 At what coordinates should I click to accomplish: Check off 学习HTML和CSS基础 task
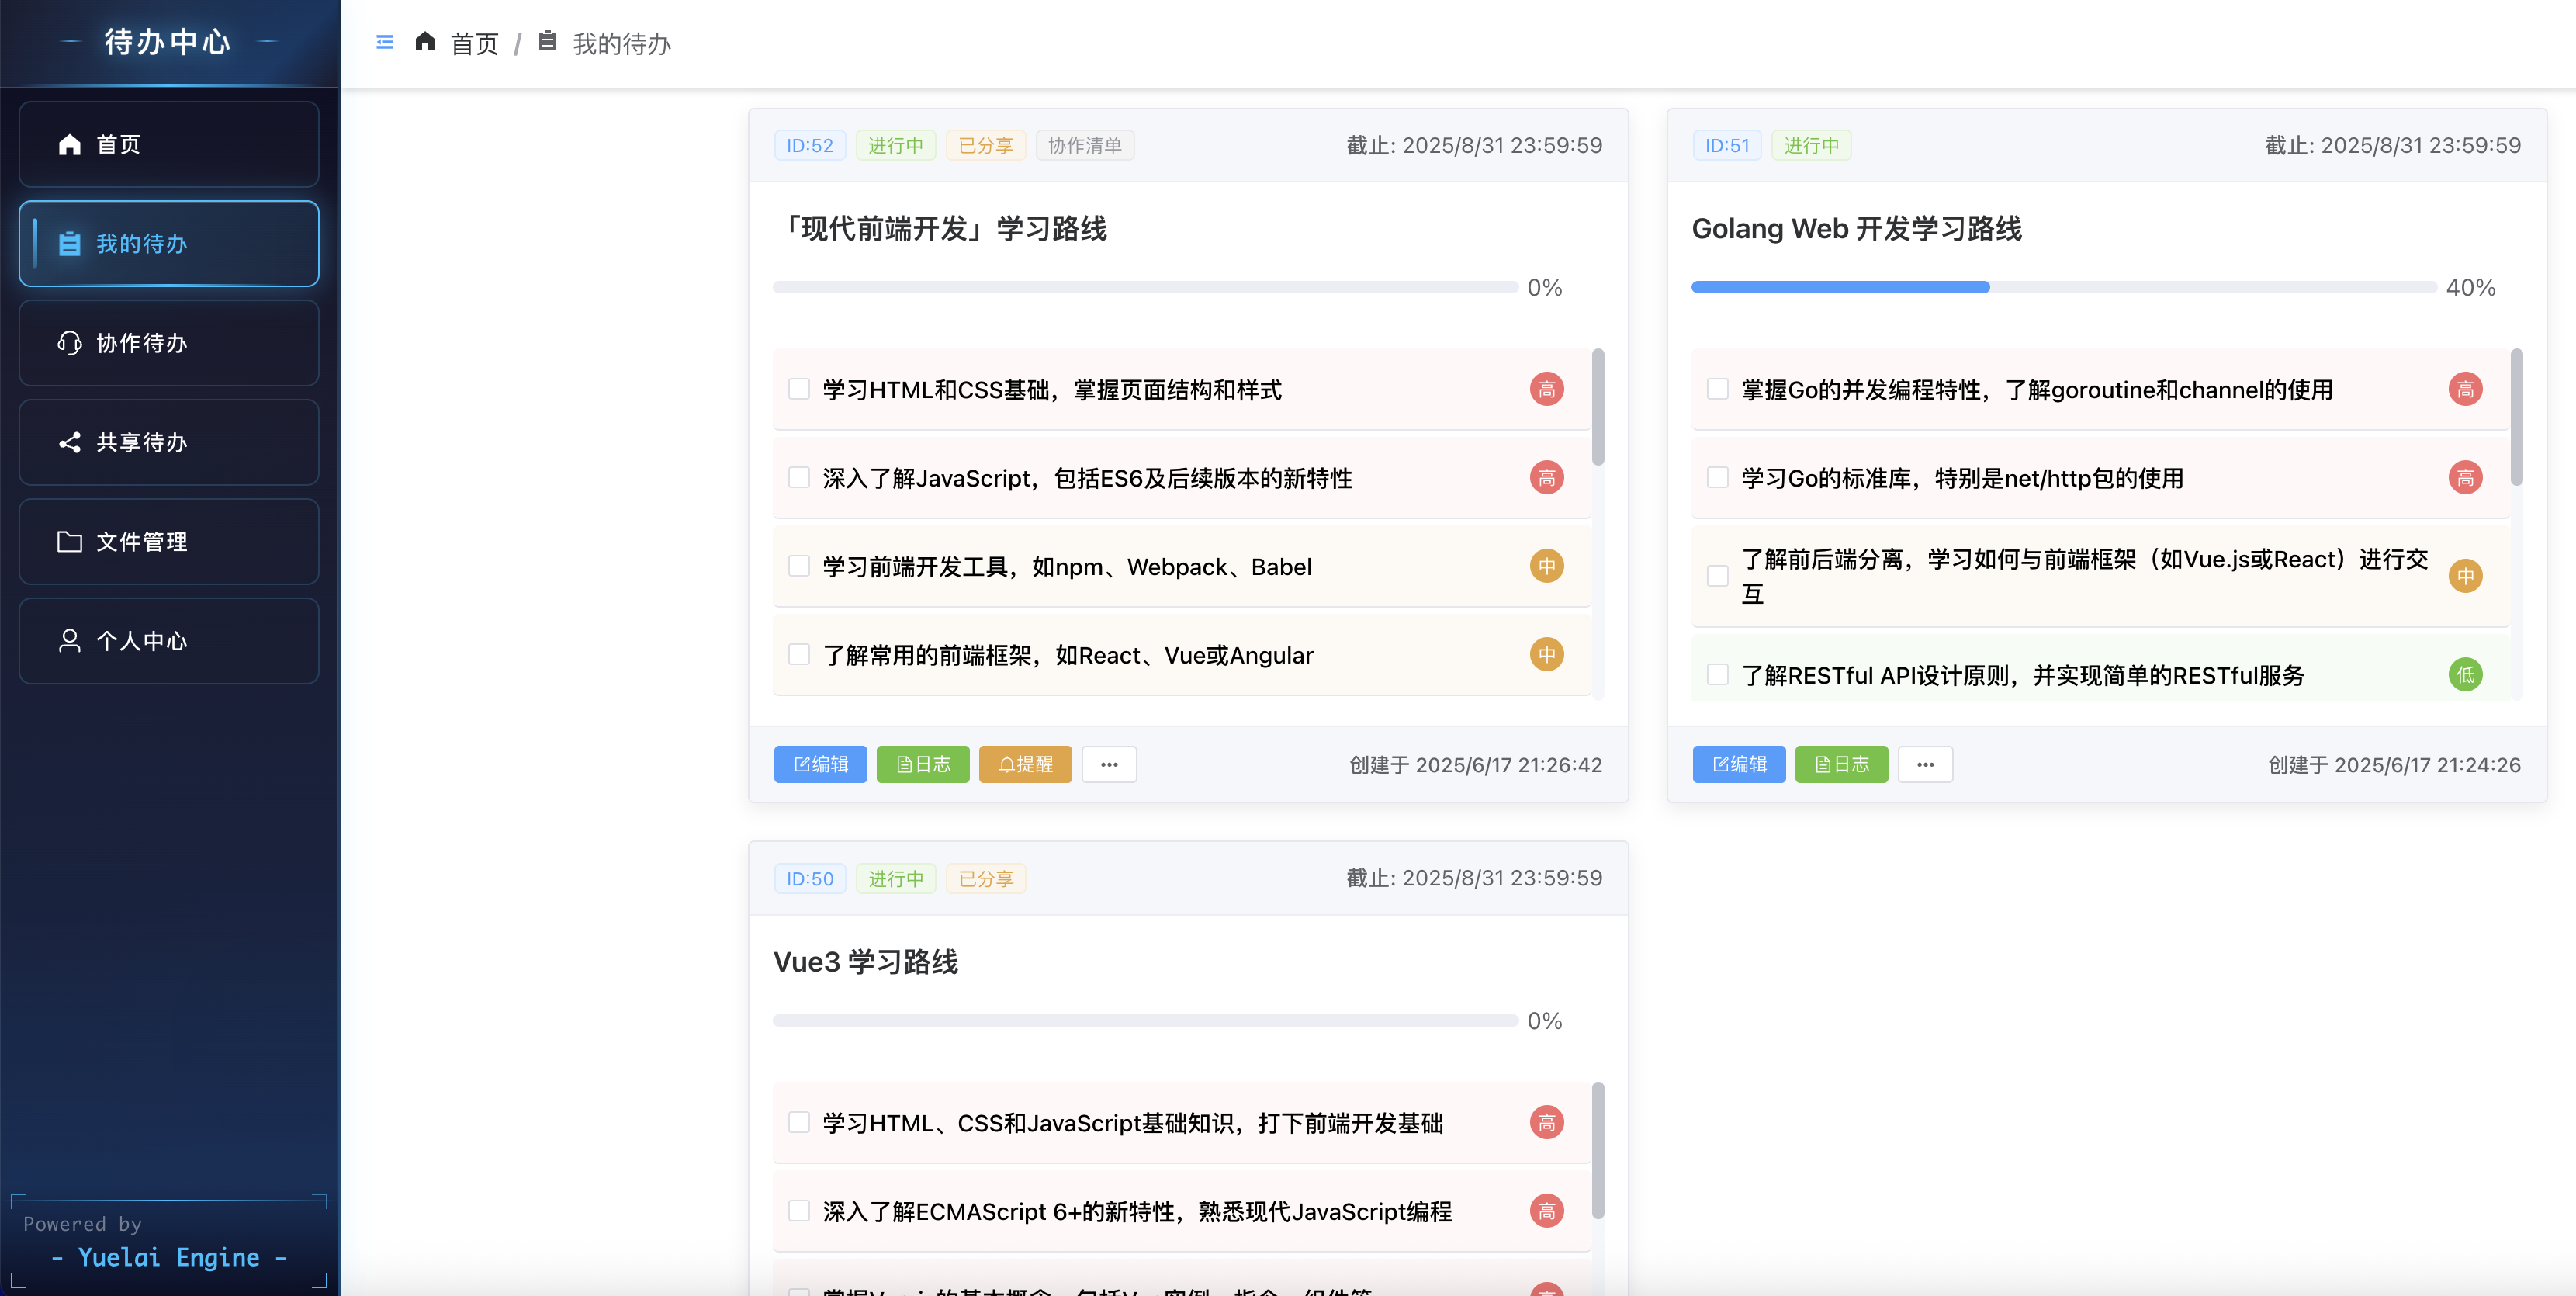pos(798,389)
